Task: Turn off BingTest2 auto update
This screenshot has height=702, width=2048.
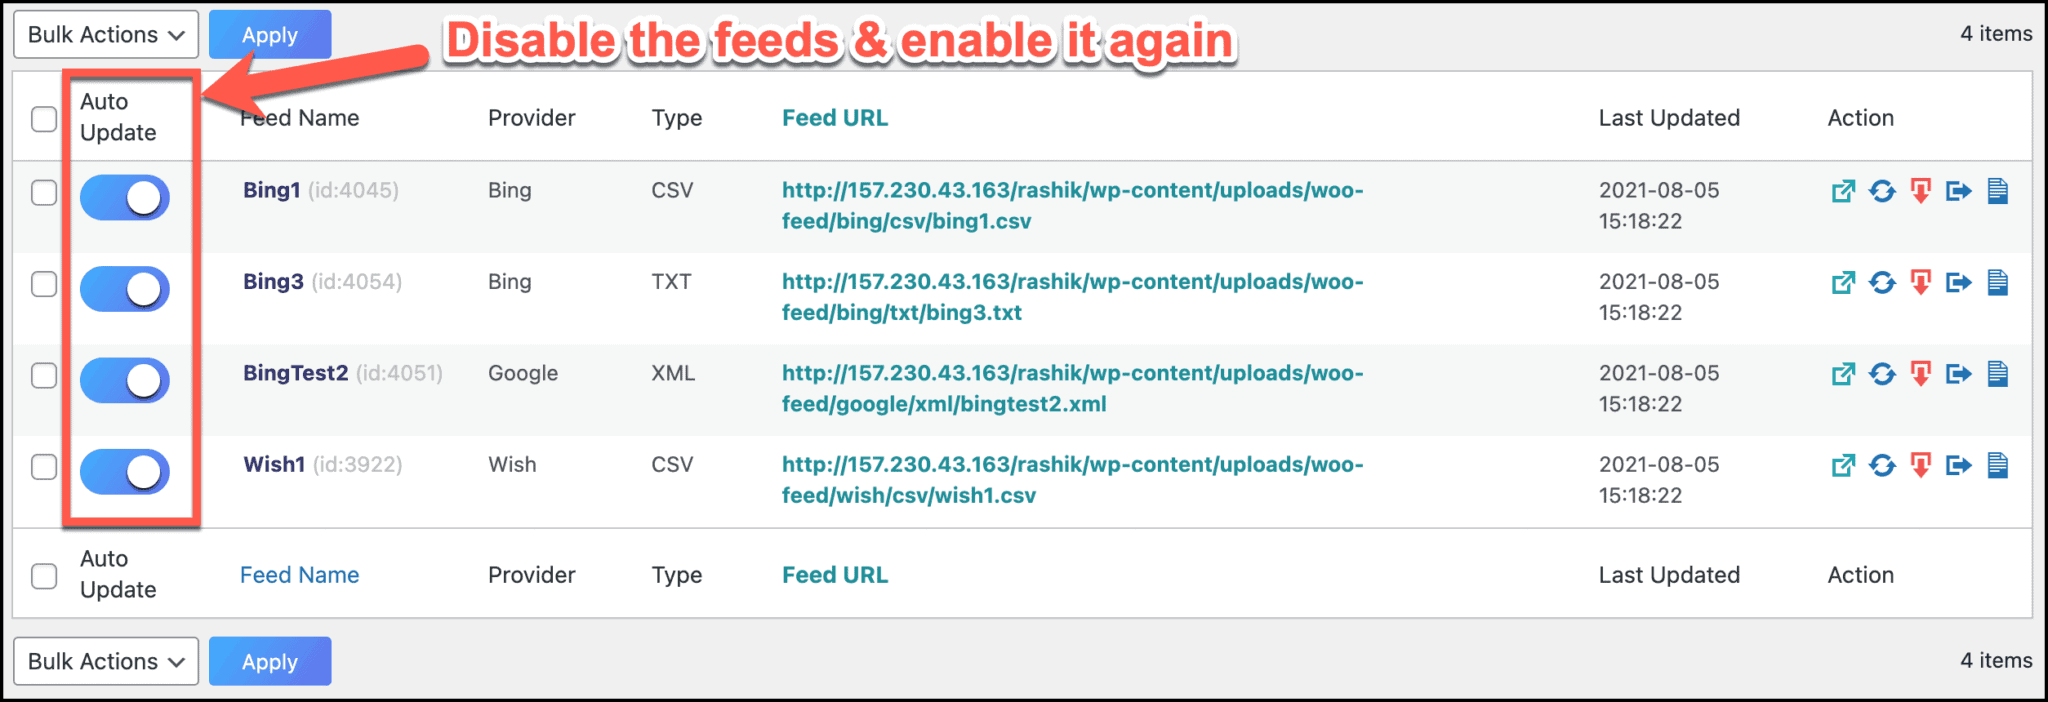Action: (124, 380)
